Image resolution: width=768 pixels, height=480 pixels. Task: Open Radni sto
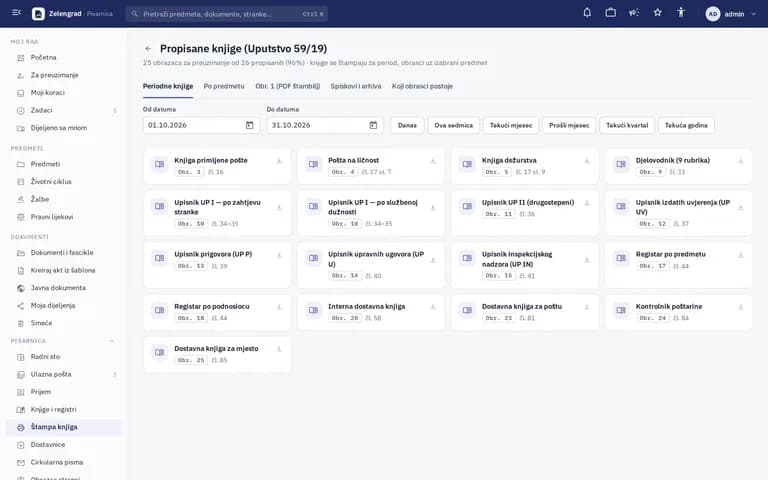(64, 357)
